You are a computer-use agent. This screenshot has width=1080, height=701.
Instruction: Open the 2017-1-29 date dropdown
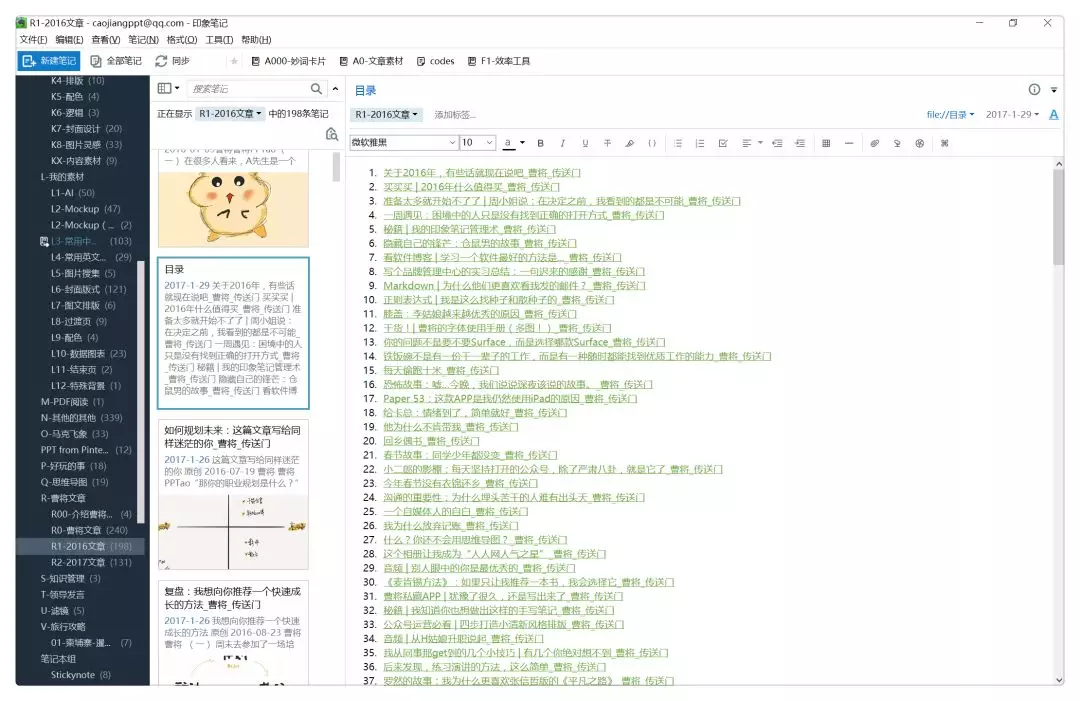pos(1012,114)
